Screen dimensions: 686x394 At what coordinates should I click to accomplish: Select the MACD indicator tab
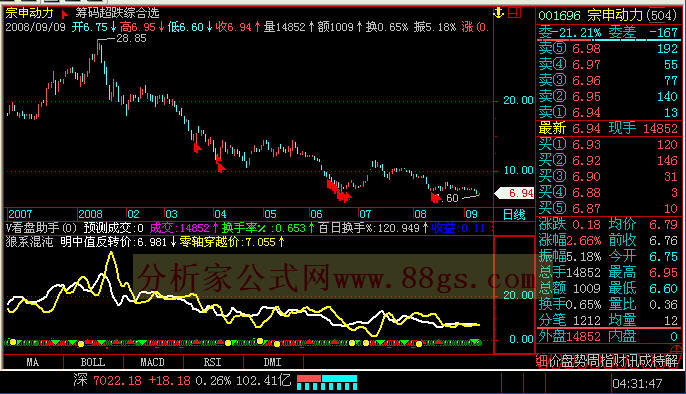[x=153, y=362]
